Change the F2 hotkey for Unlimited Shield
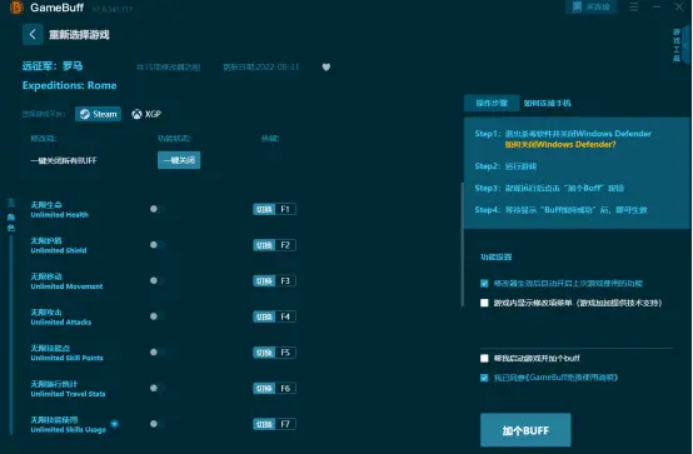 tap(274, 245)
